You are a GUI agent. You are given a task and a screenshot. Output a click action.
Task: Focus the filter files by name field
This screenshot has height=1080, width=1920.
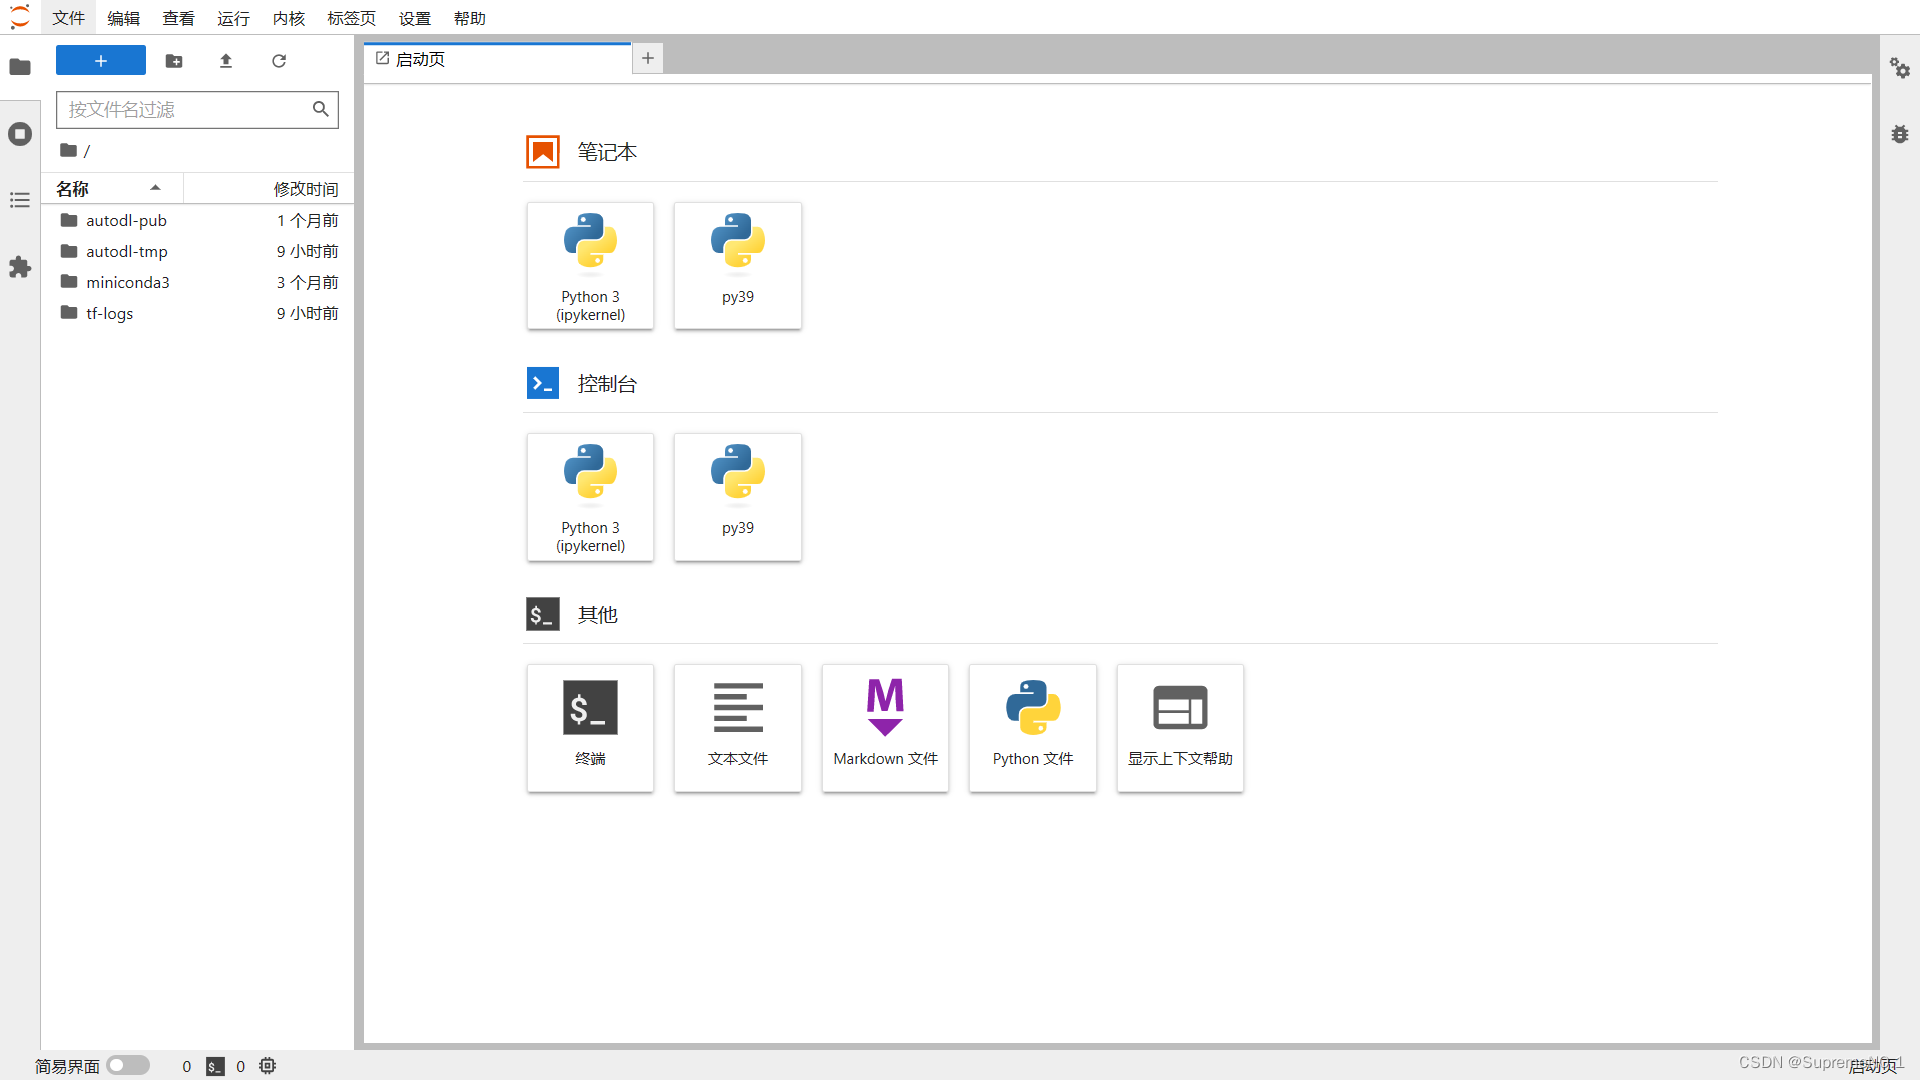click(x=197, y=109)
